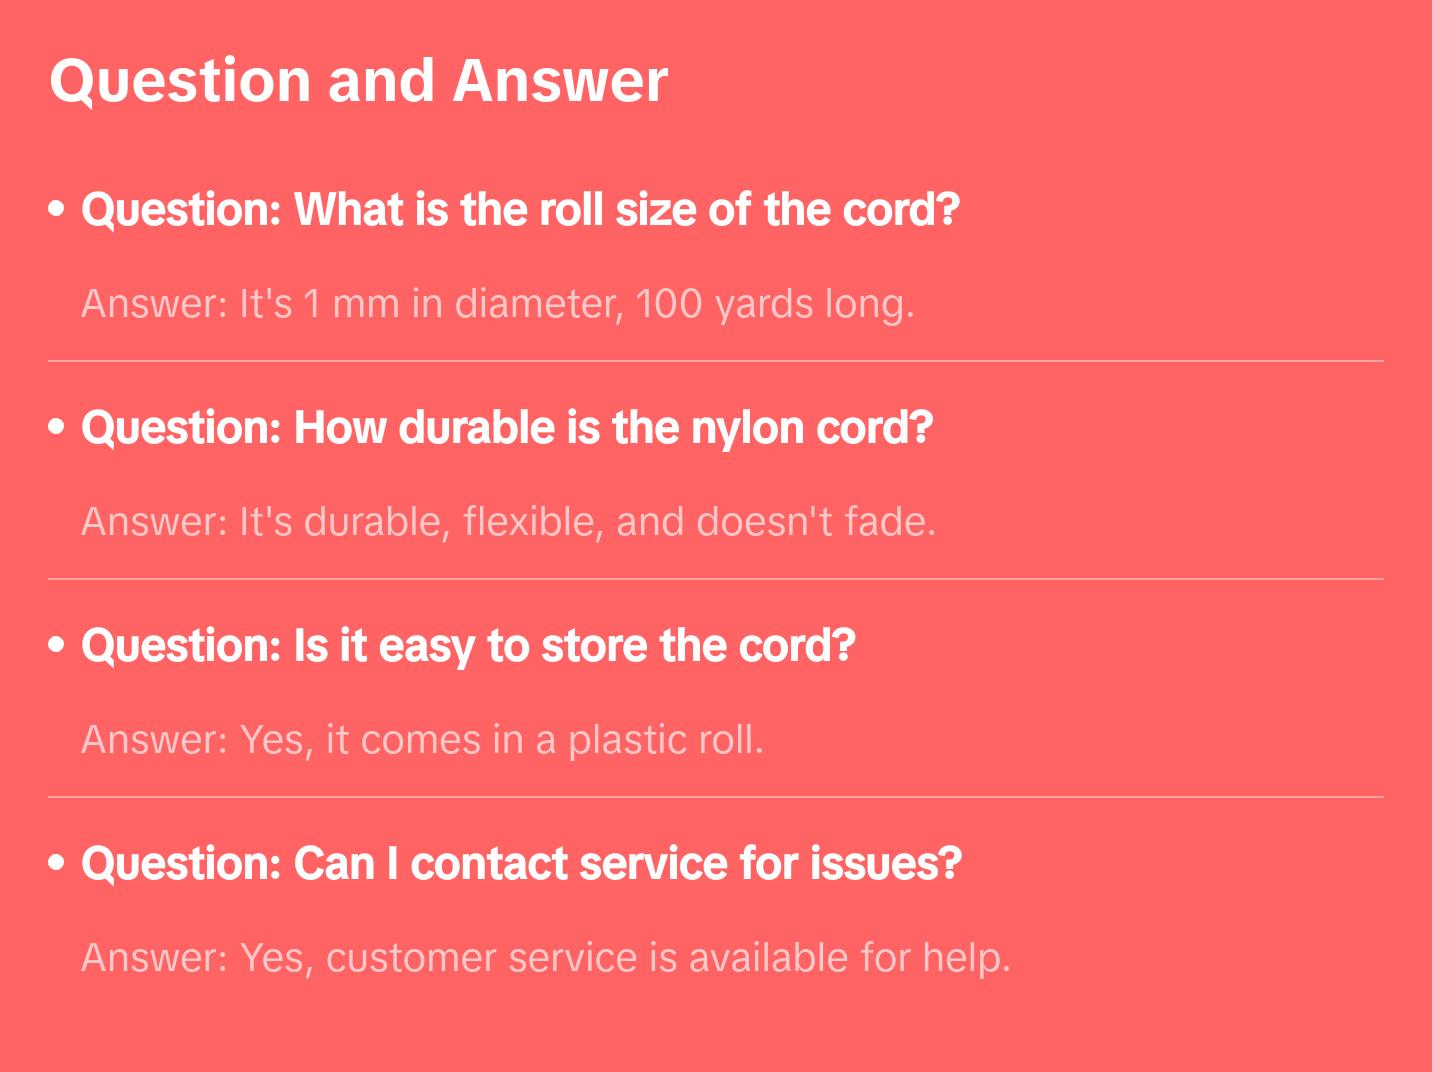Click the bullet beside the nylon durability question

tap(57, 427)
